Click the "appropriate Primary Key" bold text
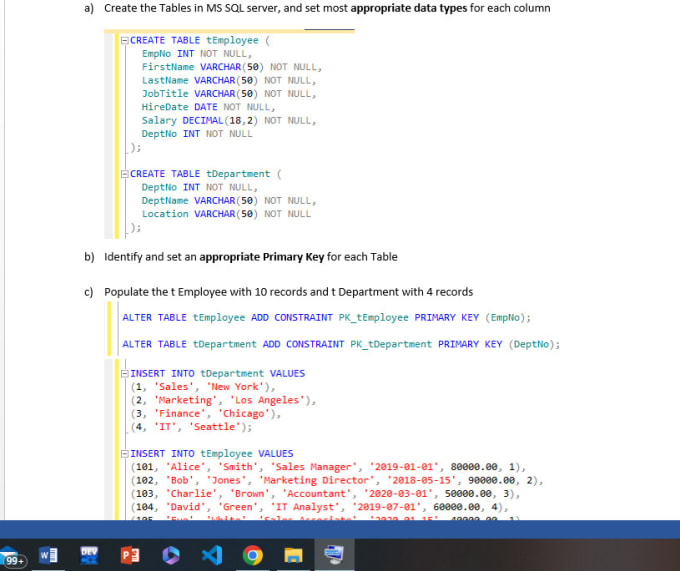This screenshot has width=680, height=571. pyautogui.click(x=262, y=257)
